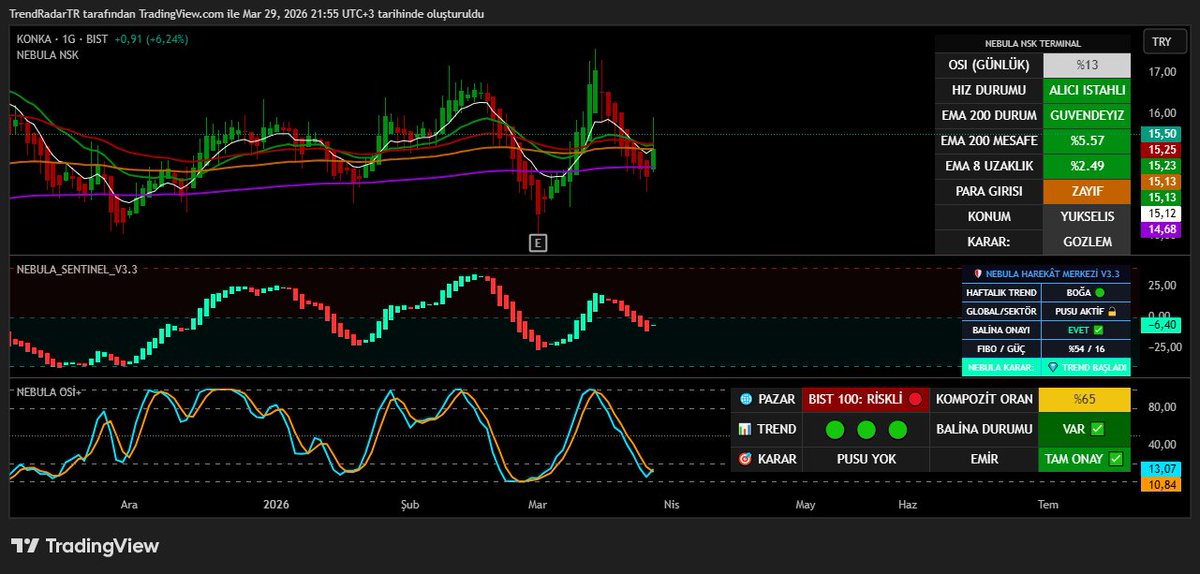1200x574 pixels.
Task: Click the NEBULA NSK indicator label
Action: click(x=47, y=55)
